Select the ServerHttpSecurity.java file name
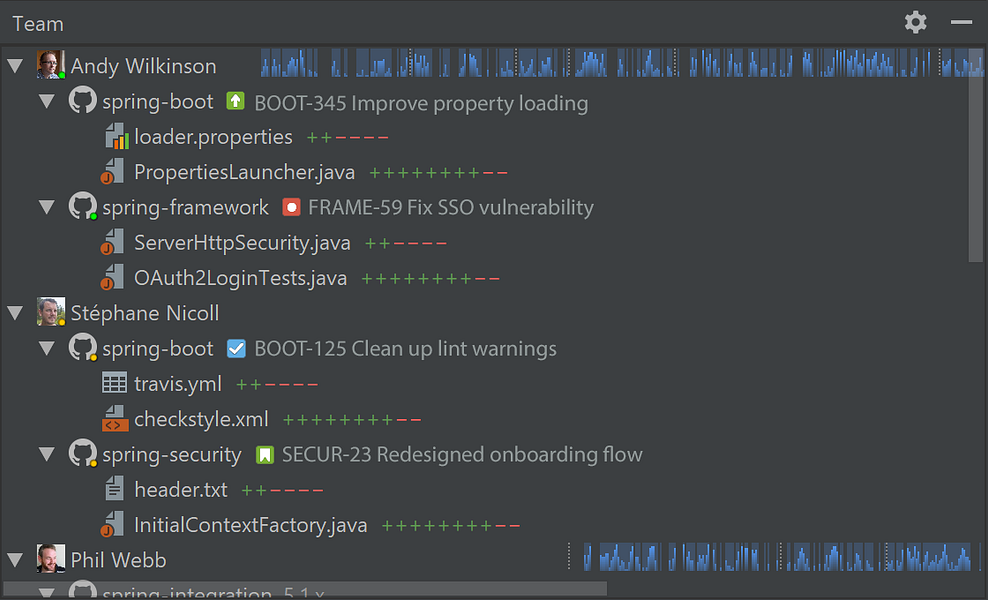The image size is (988, 600). point(242,243)
